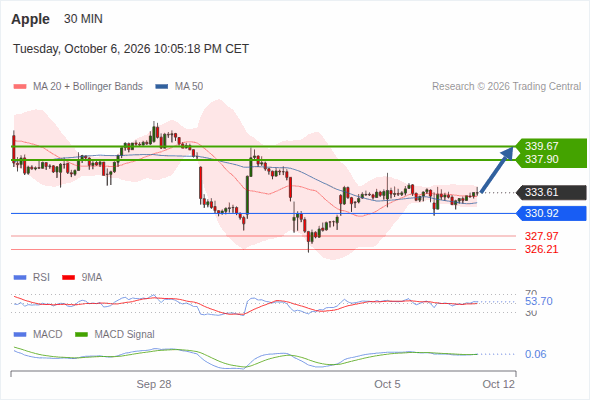Click the MACD value 0.06
This screenshot has width=590, height=400.
click(x=536, y=354)
